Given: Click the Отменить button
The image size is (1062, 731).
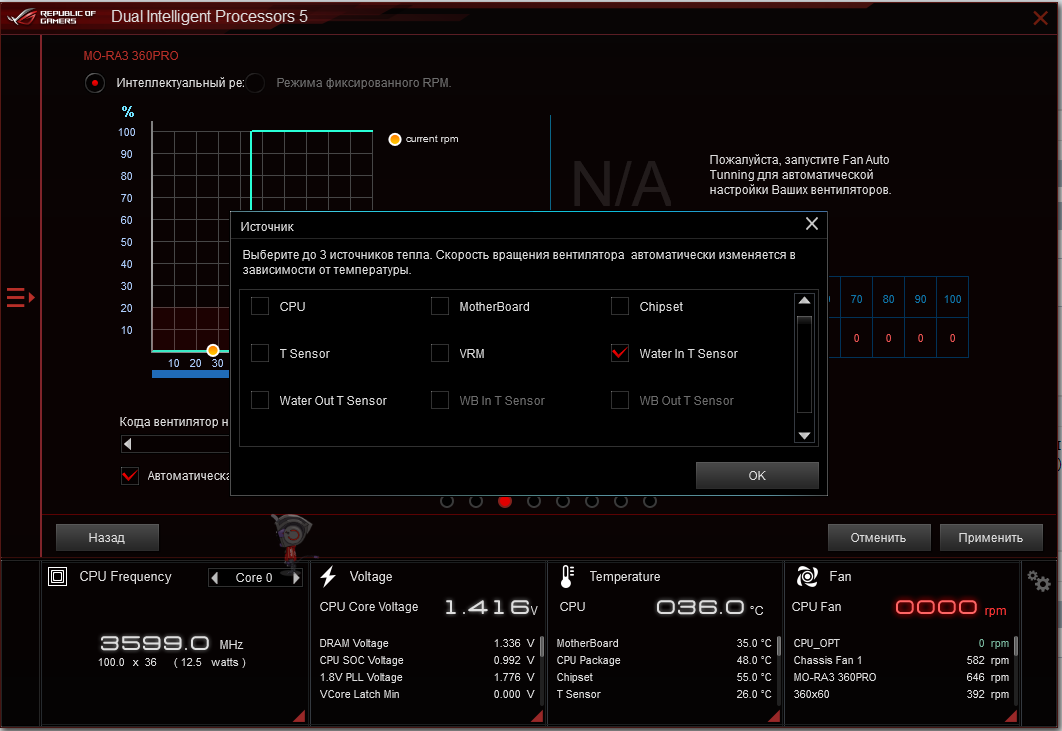Looking at the screenshot, I should click(x=878, y=537).
